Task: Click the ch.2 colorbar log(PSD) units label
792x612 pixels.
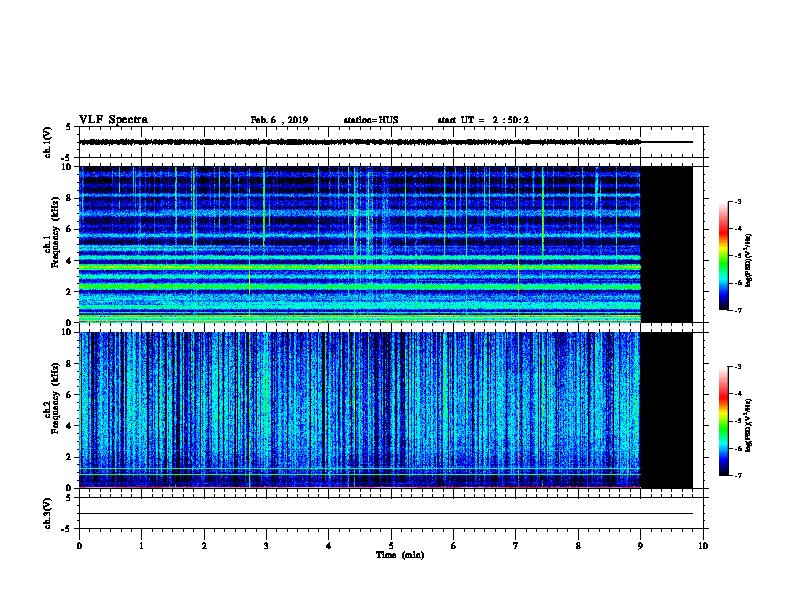Action: pos(749,426)
